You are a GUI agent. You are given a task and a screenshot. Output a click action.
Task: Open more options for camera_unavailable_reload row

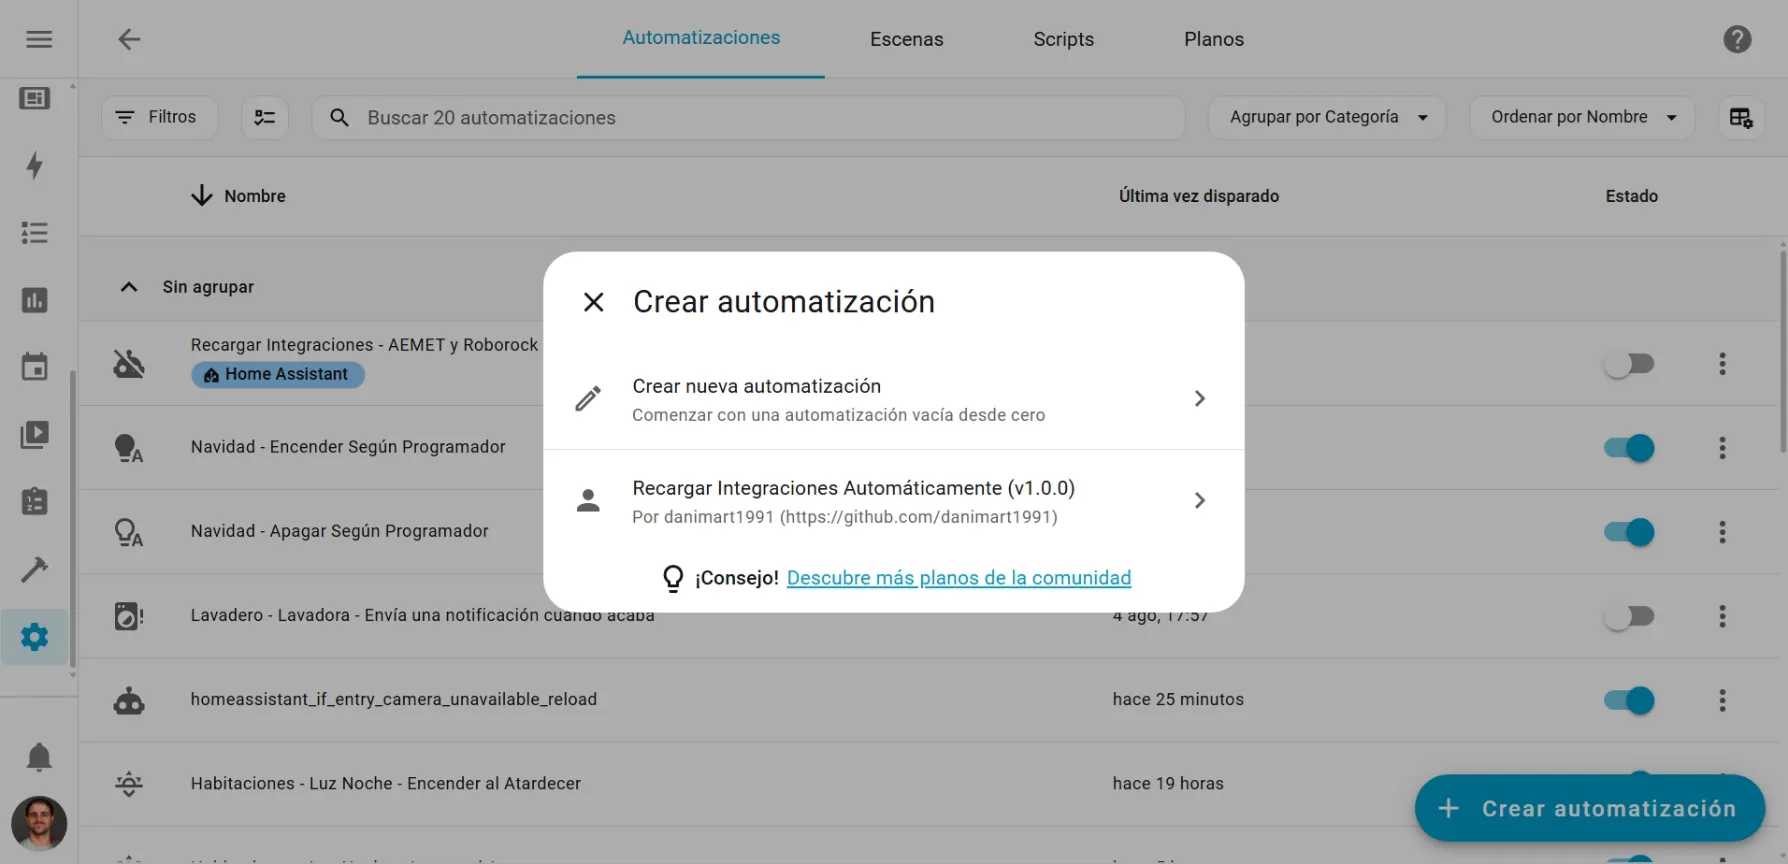click(1722, 700)
